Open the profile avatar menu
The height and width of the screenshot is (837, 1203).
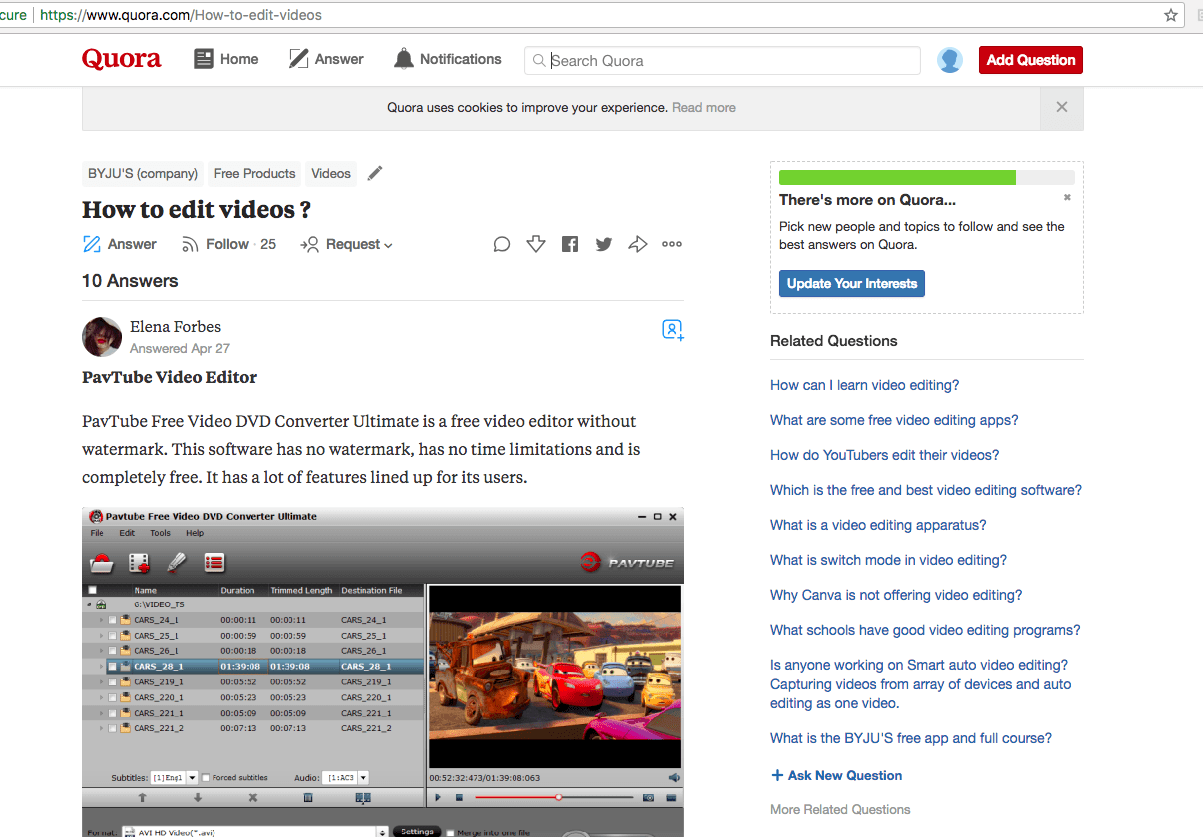tap(950, 60)
